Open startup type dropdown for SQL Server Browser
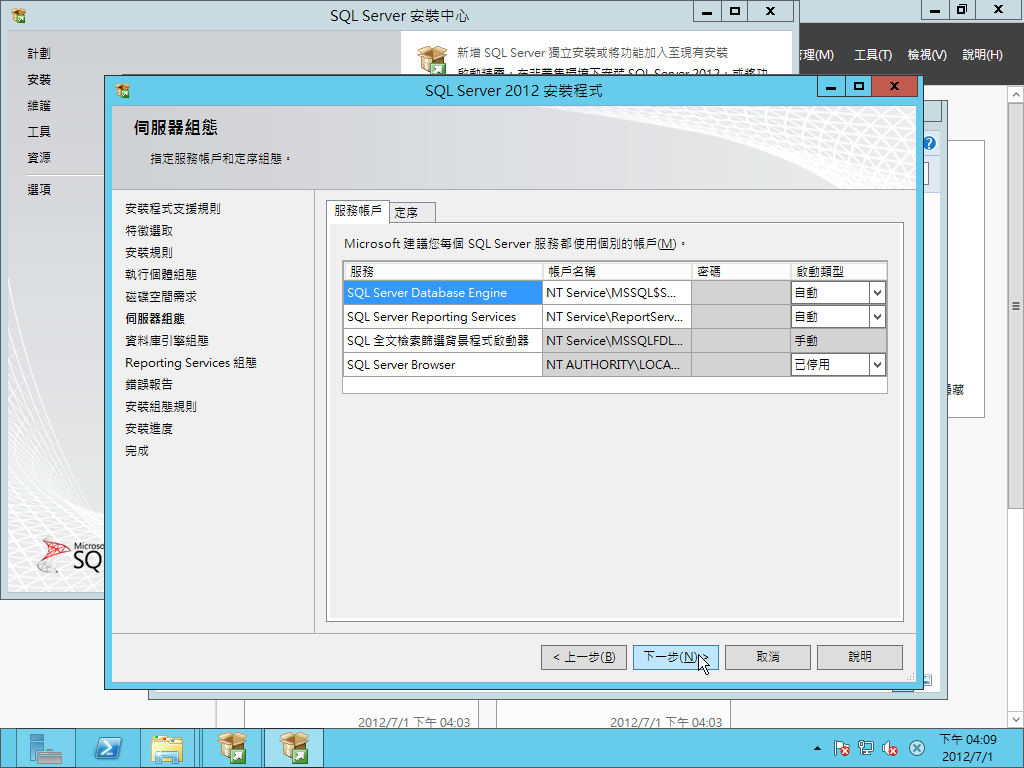Viewport: 1024px width, 768px height. [x=877, y=364]
